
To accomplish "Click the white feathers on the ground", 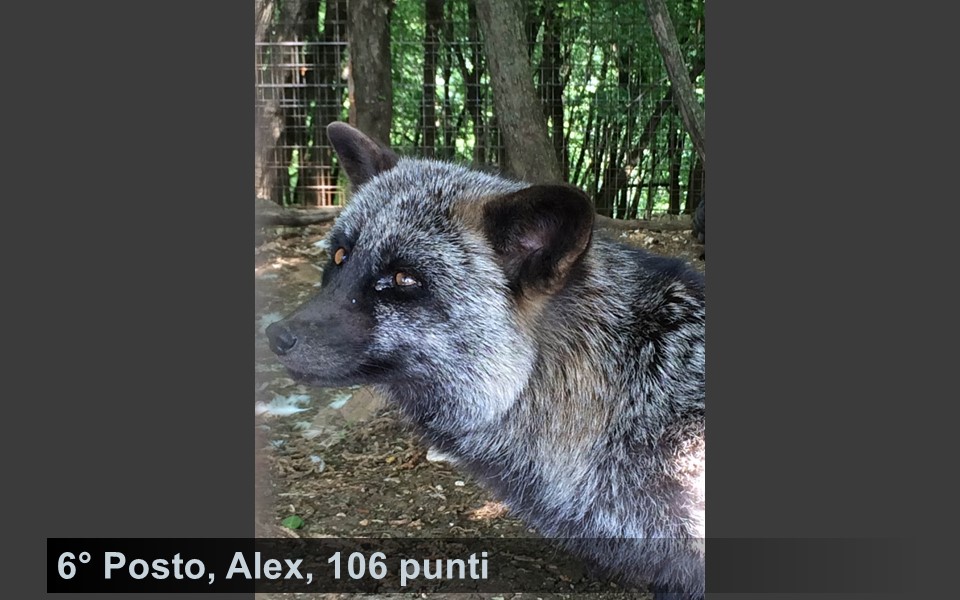I will click(285, 405).
